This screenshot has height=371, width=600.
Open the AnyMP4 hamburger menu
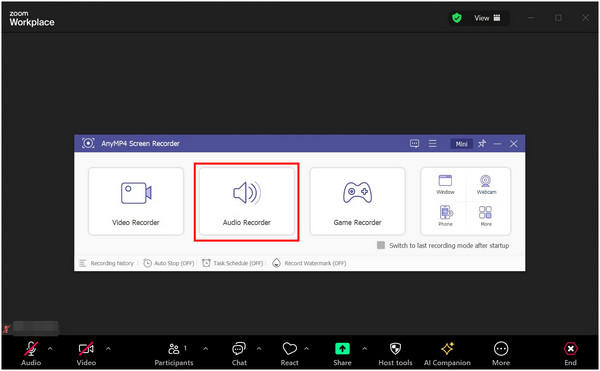click(x=432, y=143)
